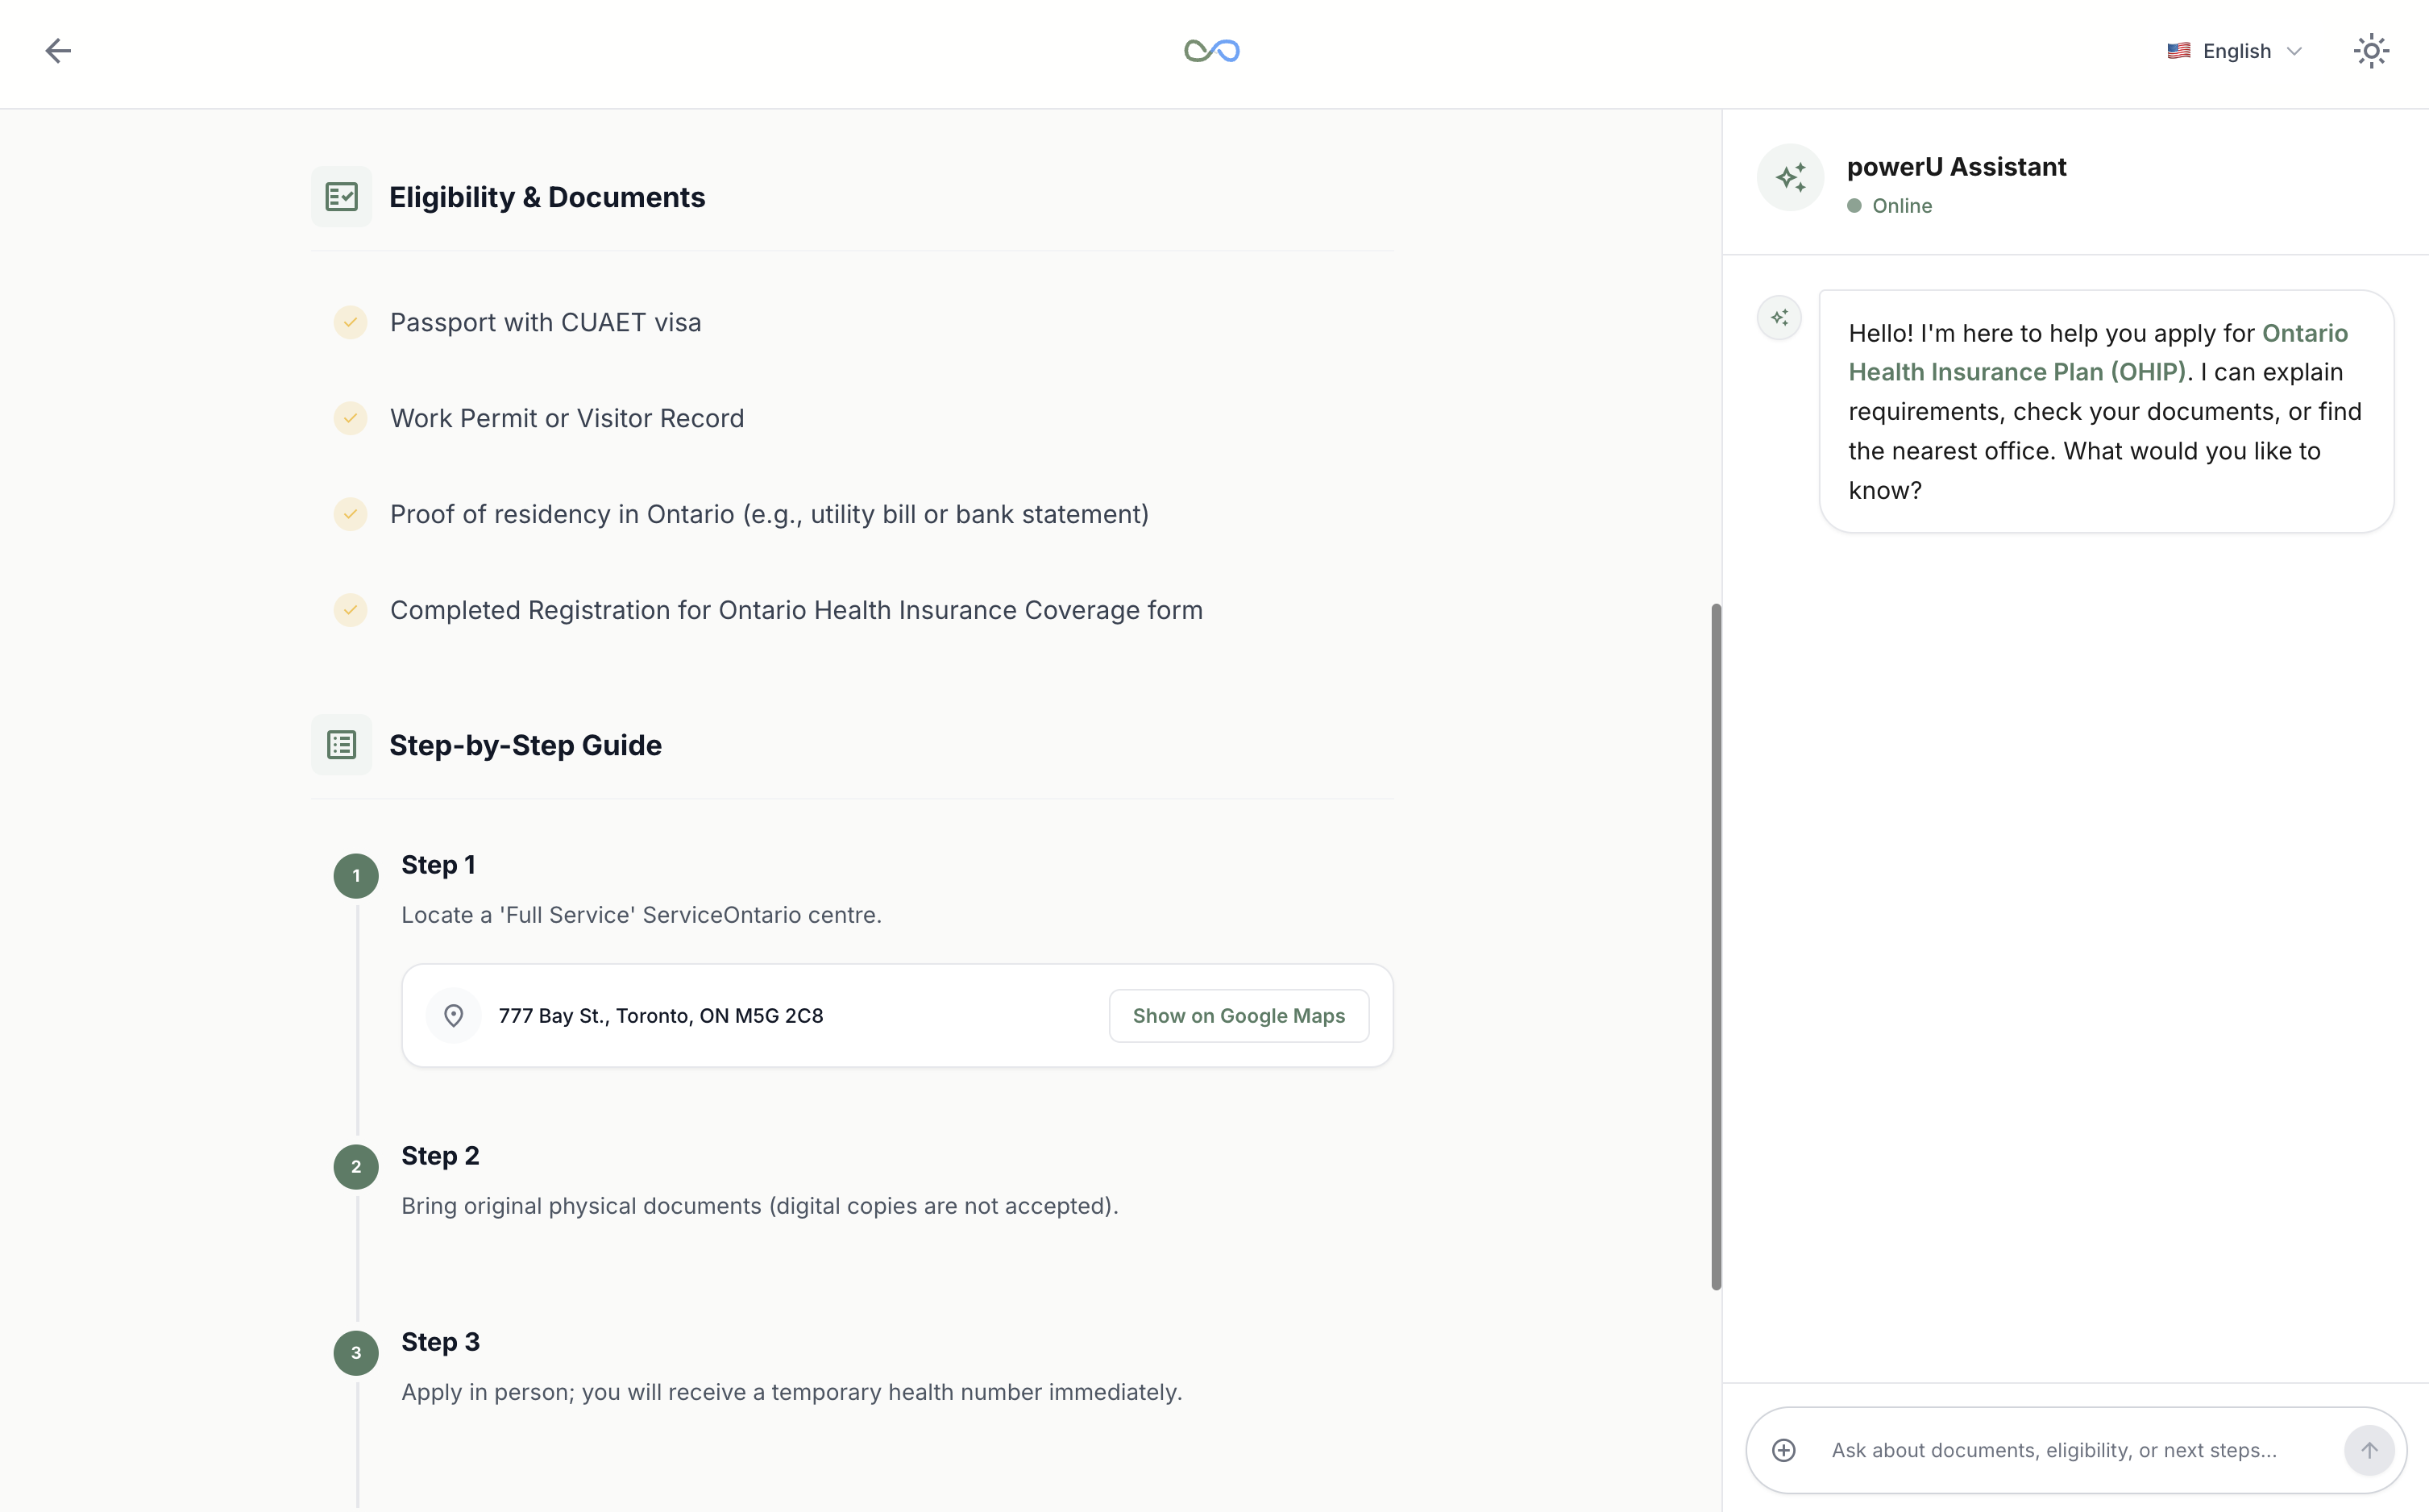Check the Completed Registration form item
The width and height of the screenshot is (2429, 1512).
[x=350, y=610]
